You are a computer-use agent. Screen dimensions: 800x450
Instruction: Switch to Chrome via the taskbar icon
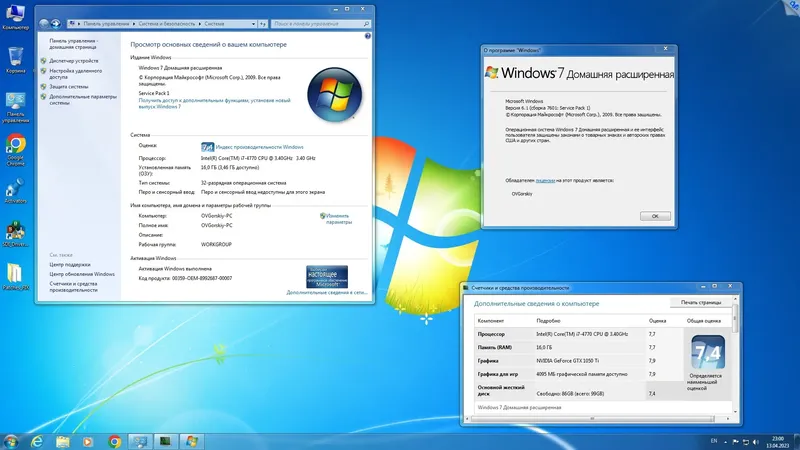(114, 441)
